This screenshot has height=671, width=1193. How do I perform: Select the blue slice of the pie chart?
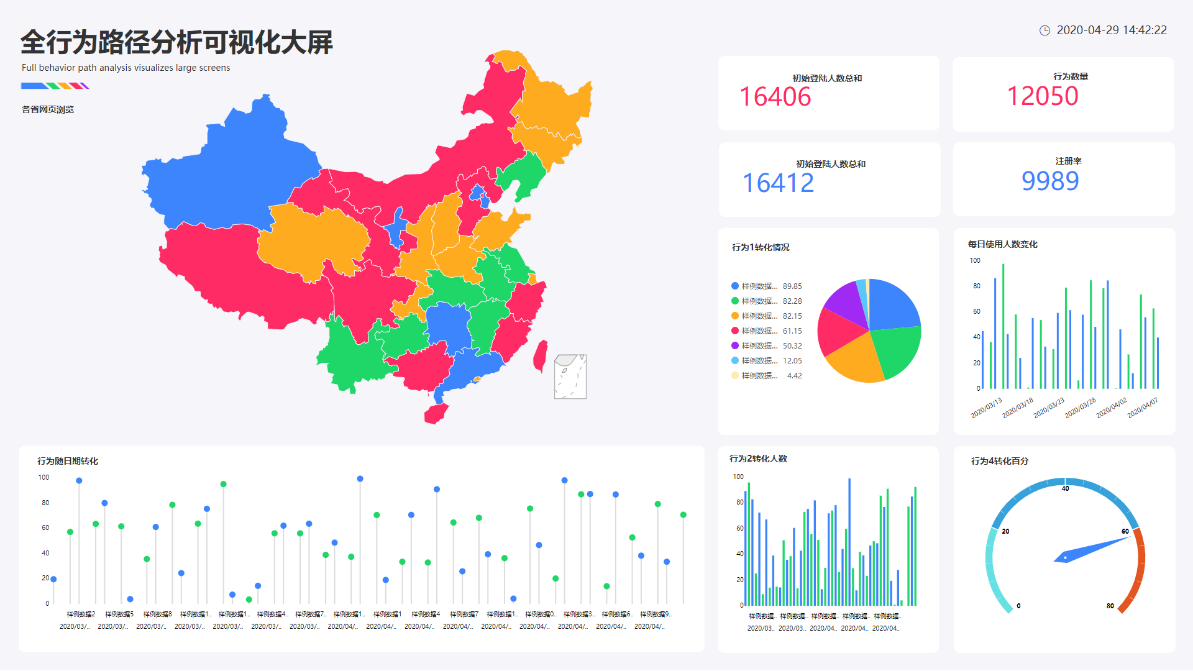(x=893, y=304)
